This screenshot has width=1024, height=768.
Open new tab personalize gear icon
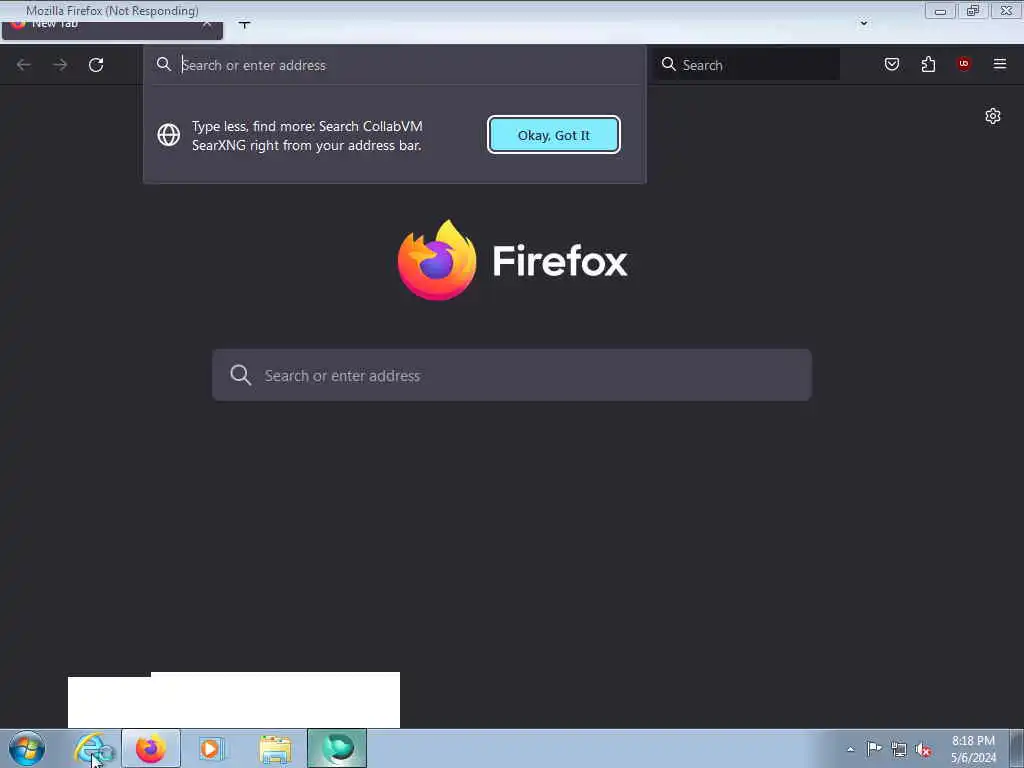coord(993,116)
